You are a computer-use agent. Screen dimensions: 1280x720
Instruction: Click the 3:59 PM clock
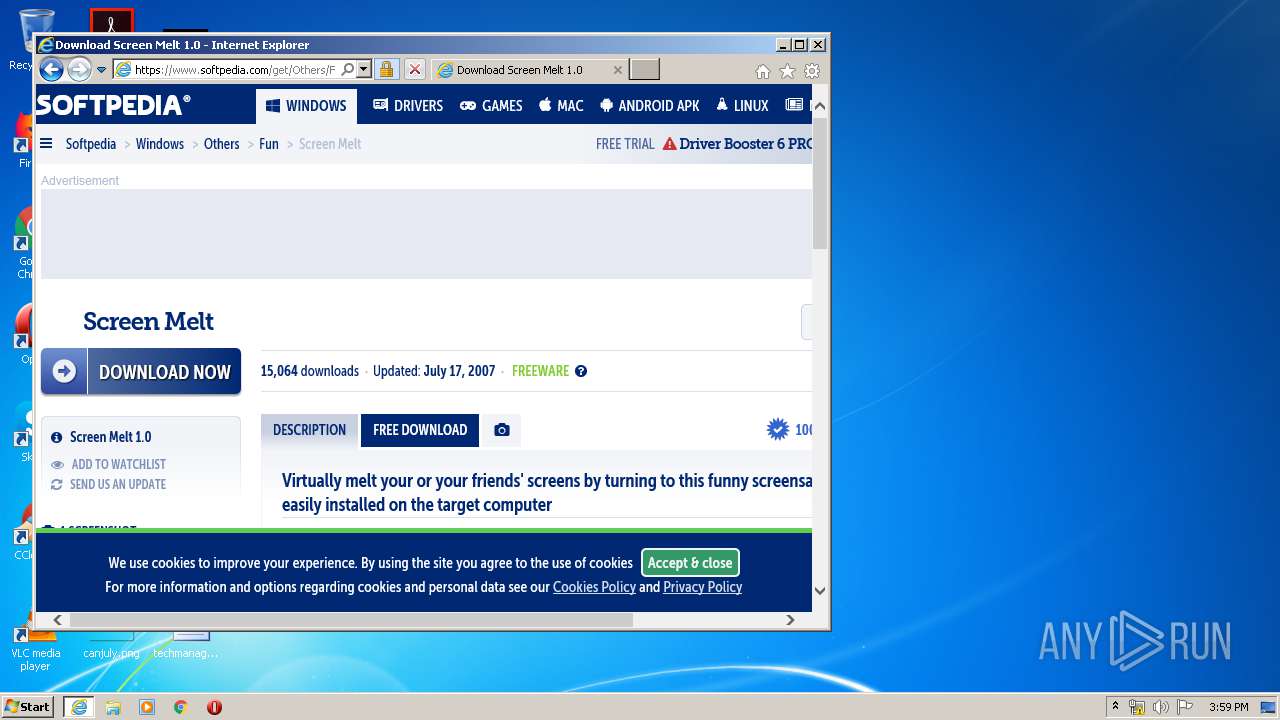coord(1229,707)
